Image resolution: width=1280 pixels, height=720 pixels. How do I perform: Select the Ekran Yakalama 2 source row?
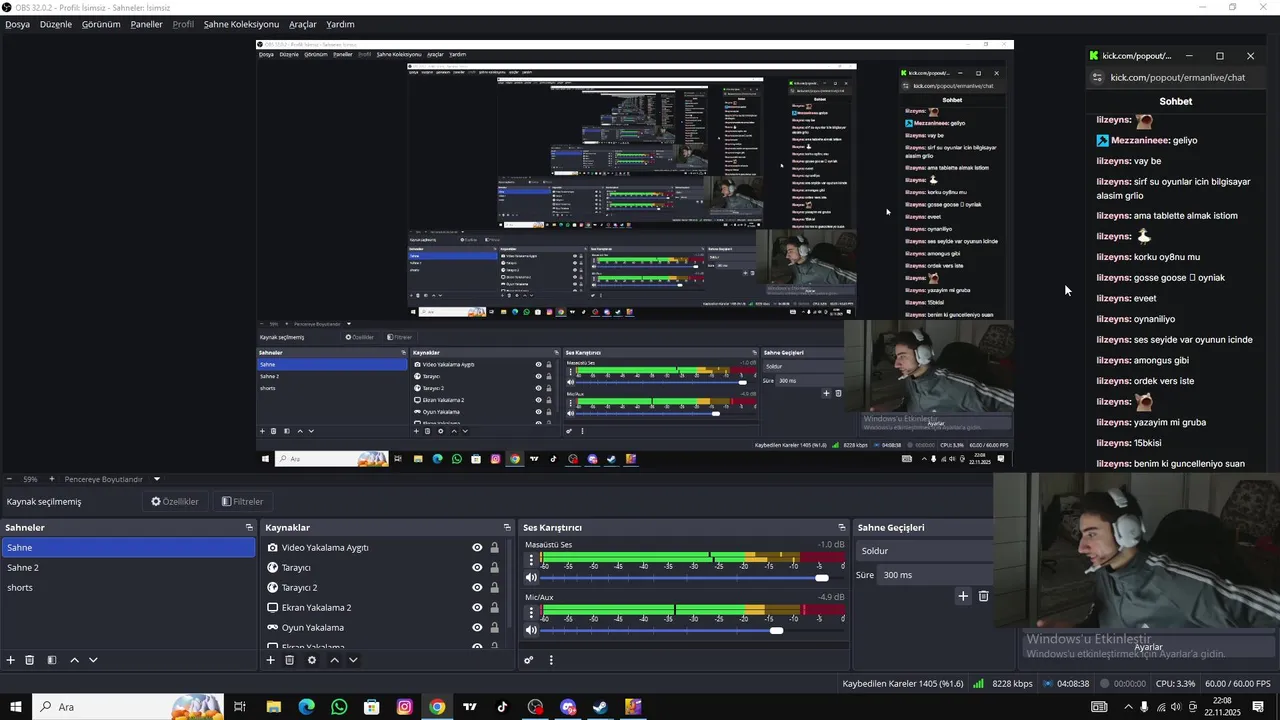(385, 608)
